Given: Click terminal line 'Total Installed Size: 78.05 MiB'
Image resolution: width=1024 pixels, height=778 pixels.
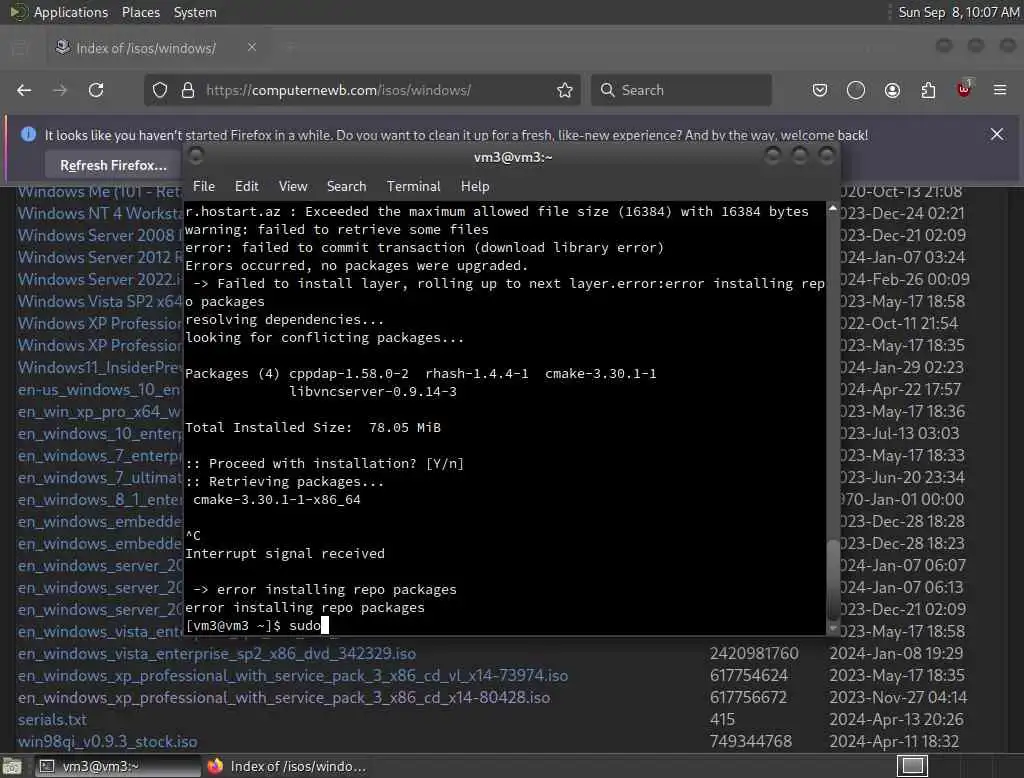Looking at the screenshot, I should (313, 427).
